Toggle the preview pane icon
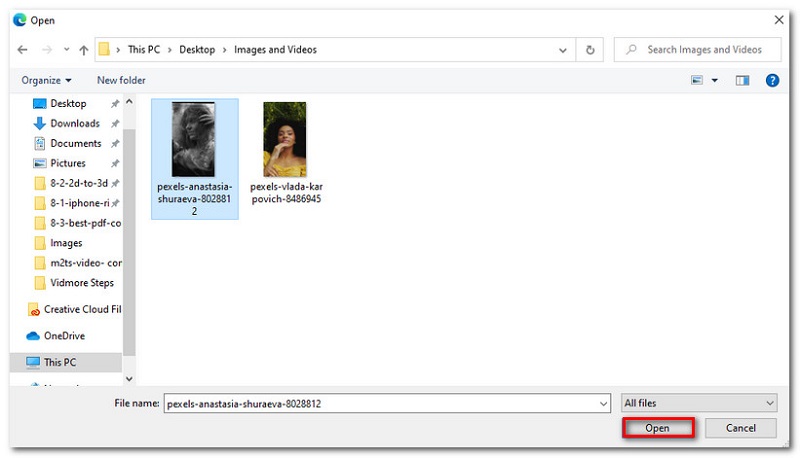This screenshot has width=800, height=458. (742, 80)
